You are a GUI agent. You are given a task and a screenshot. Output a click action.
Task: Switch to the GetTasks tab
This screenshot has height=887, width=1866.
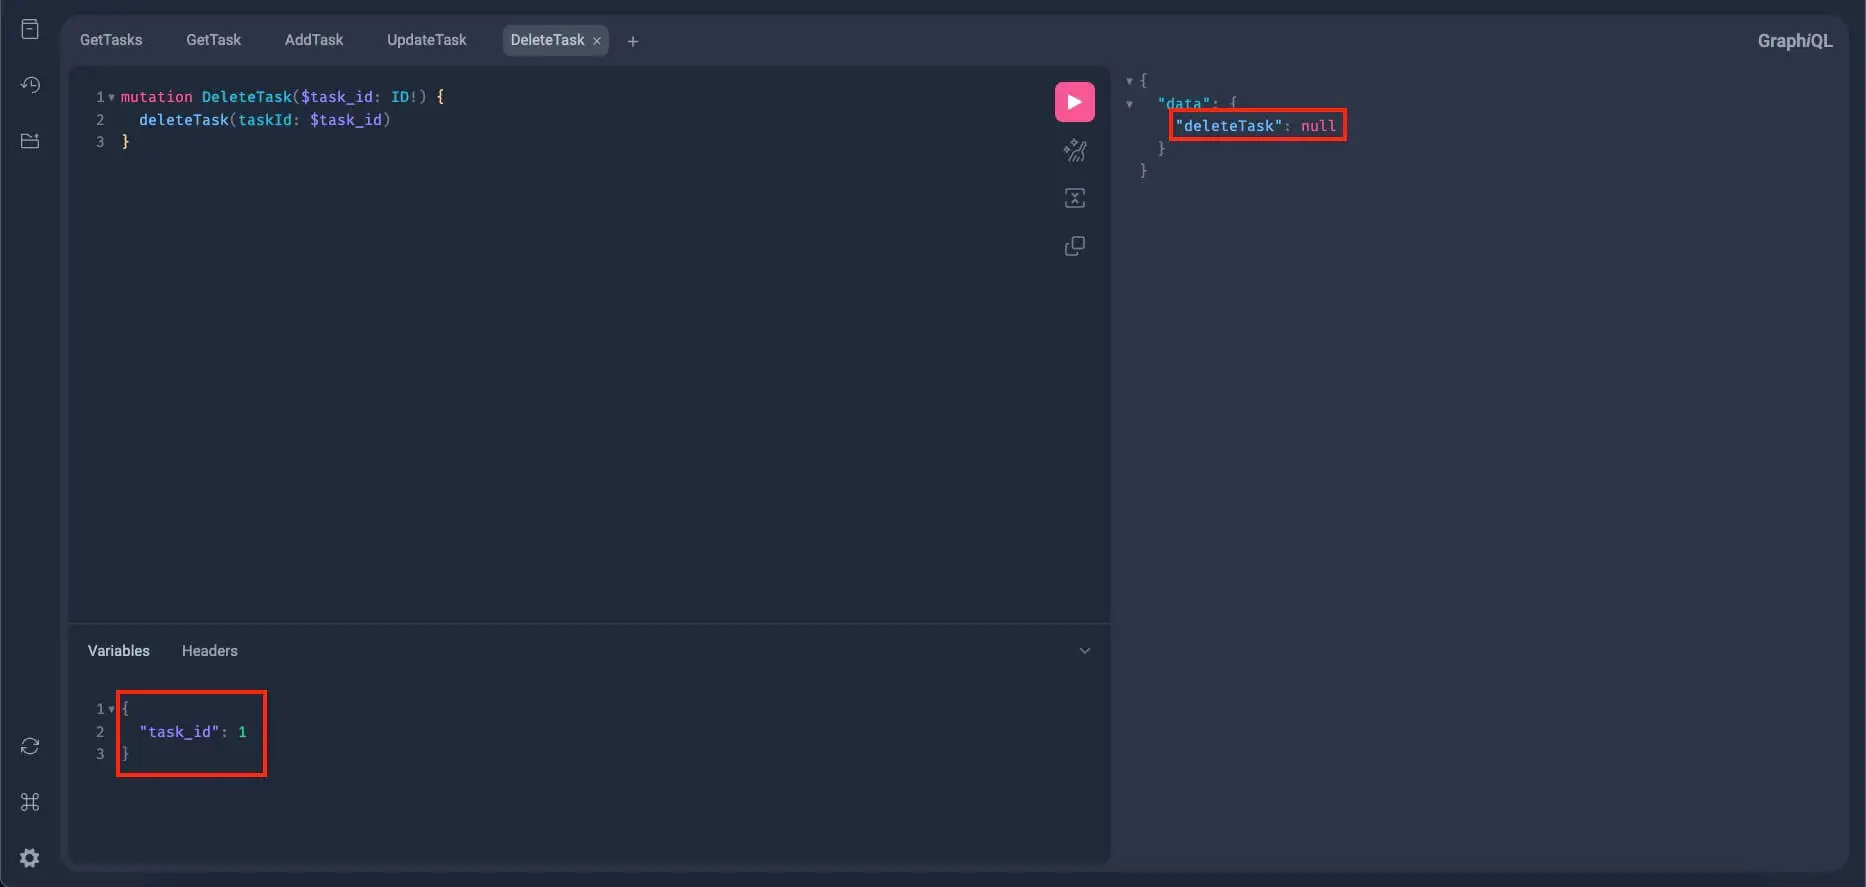point(111,40)
